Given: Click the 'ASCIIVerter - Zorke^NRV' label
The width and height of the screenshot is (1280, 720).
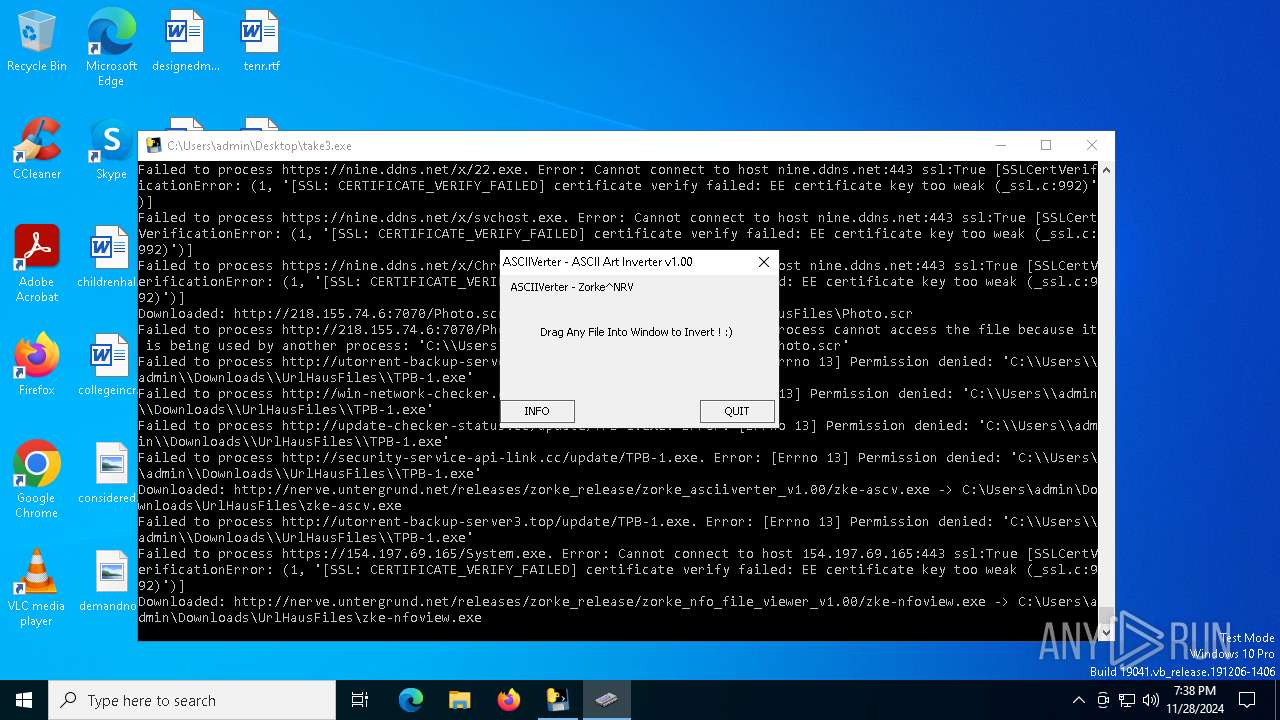Looking at the screenshot, I should click(572, 287).
